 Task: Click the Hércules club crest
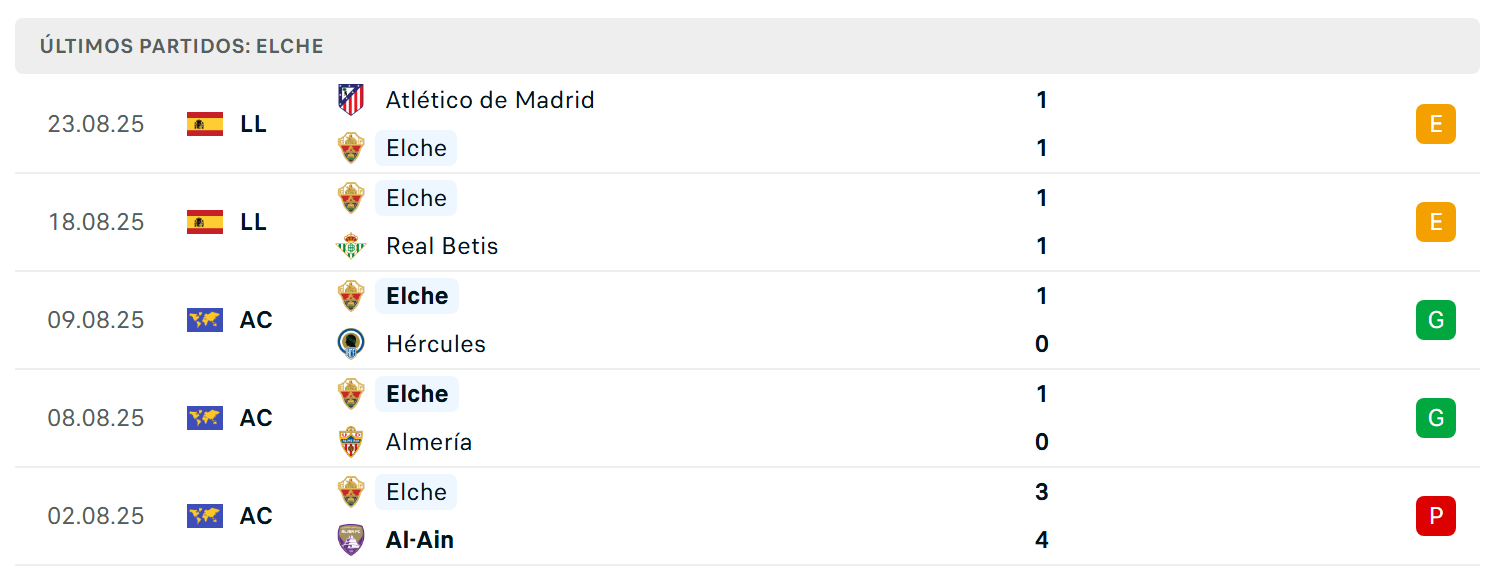point(351,344)
